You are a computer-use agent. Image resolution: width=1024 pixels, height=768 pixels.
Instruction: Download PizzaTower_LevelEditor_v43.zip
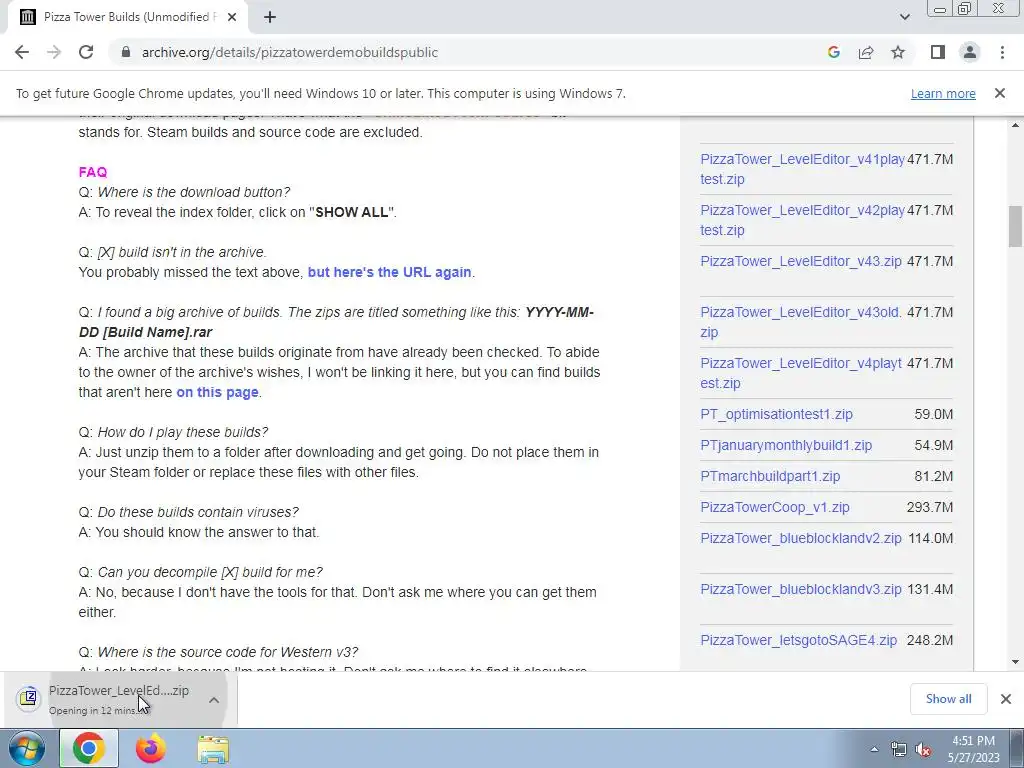pyautogui.click(x=801, y=261)
